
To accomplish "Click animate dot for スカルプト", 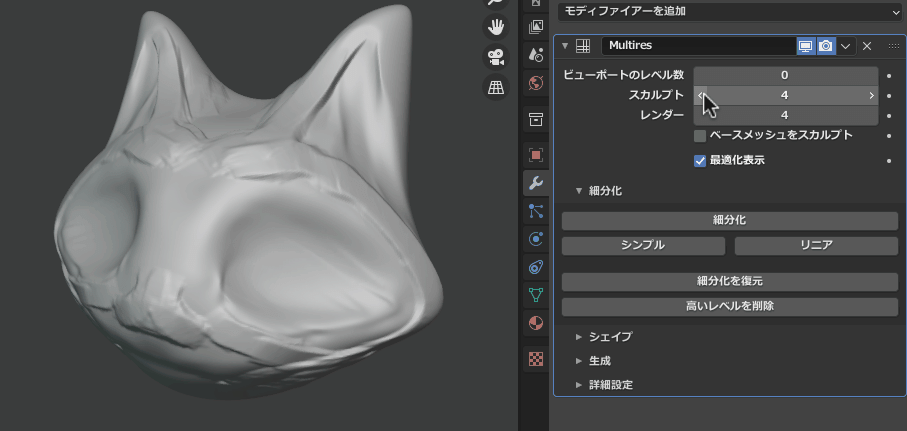I will pyautogui.click(x=889, y=95).
